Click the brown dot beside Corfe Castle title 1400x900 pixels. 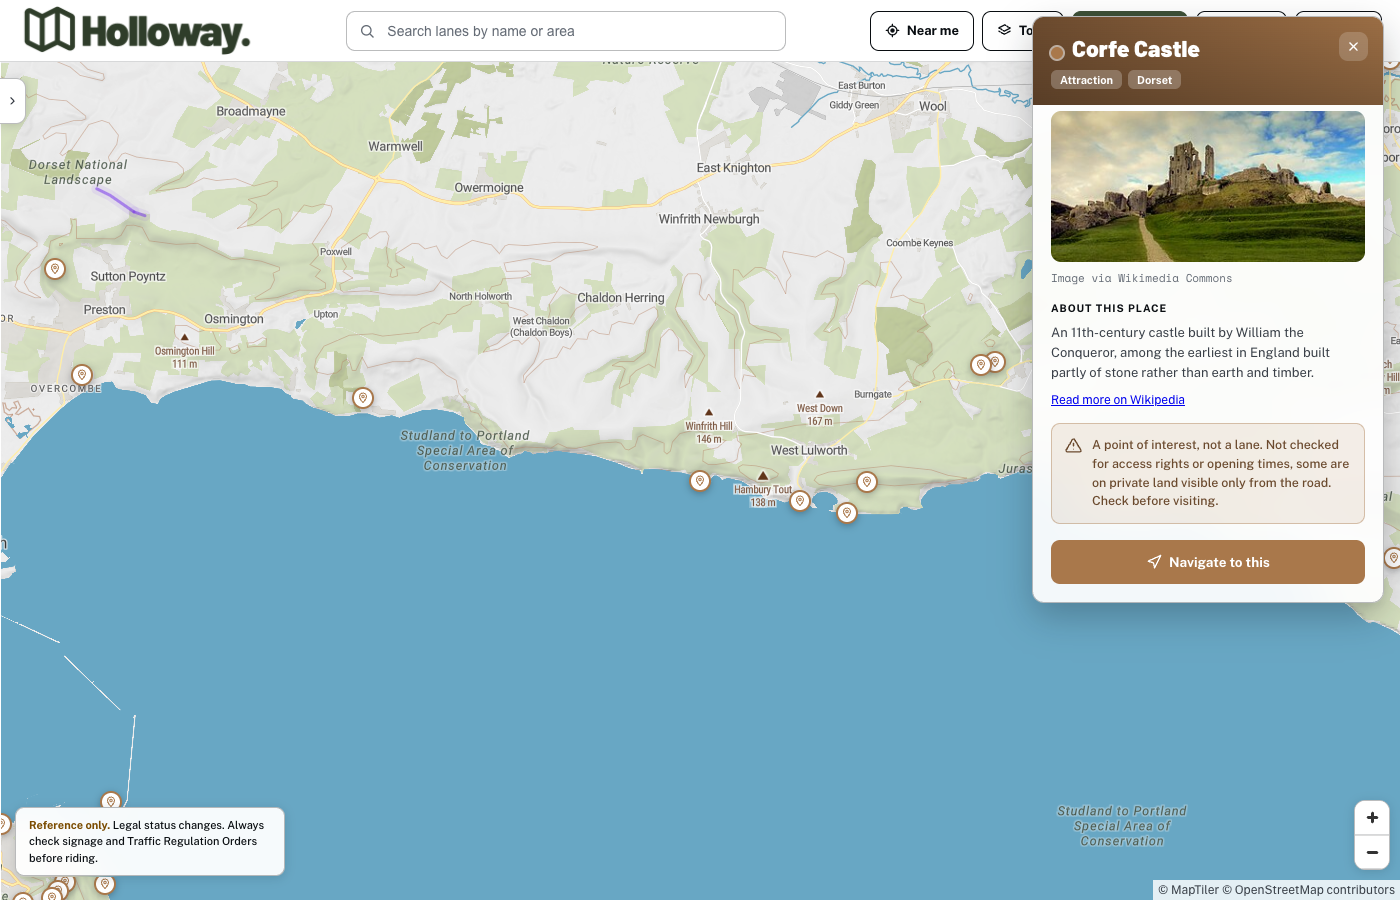coord(1057,53)
